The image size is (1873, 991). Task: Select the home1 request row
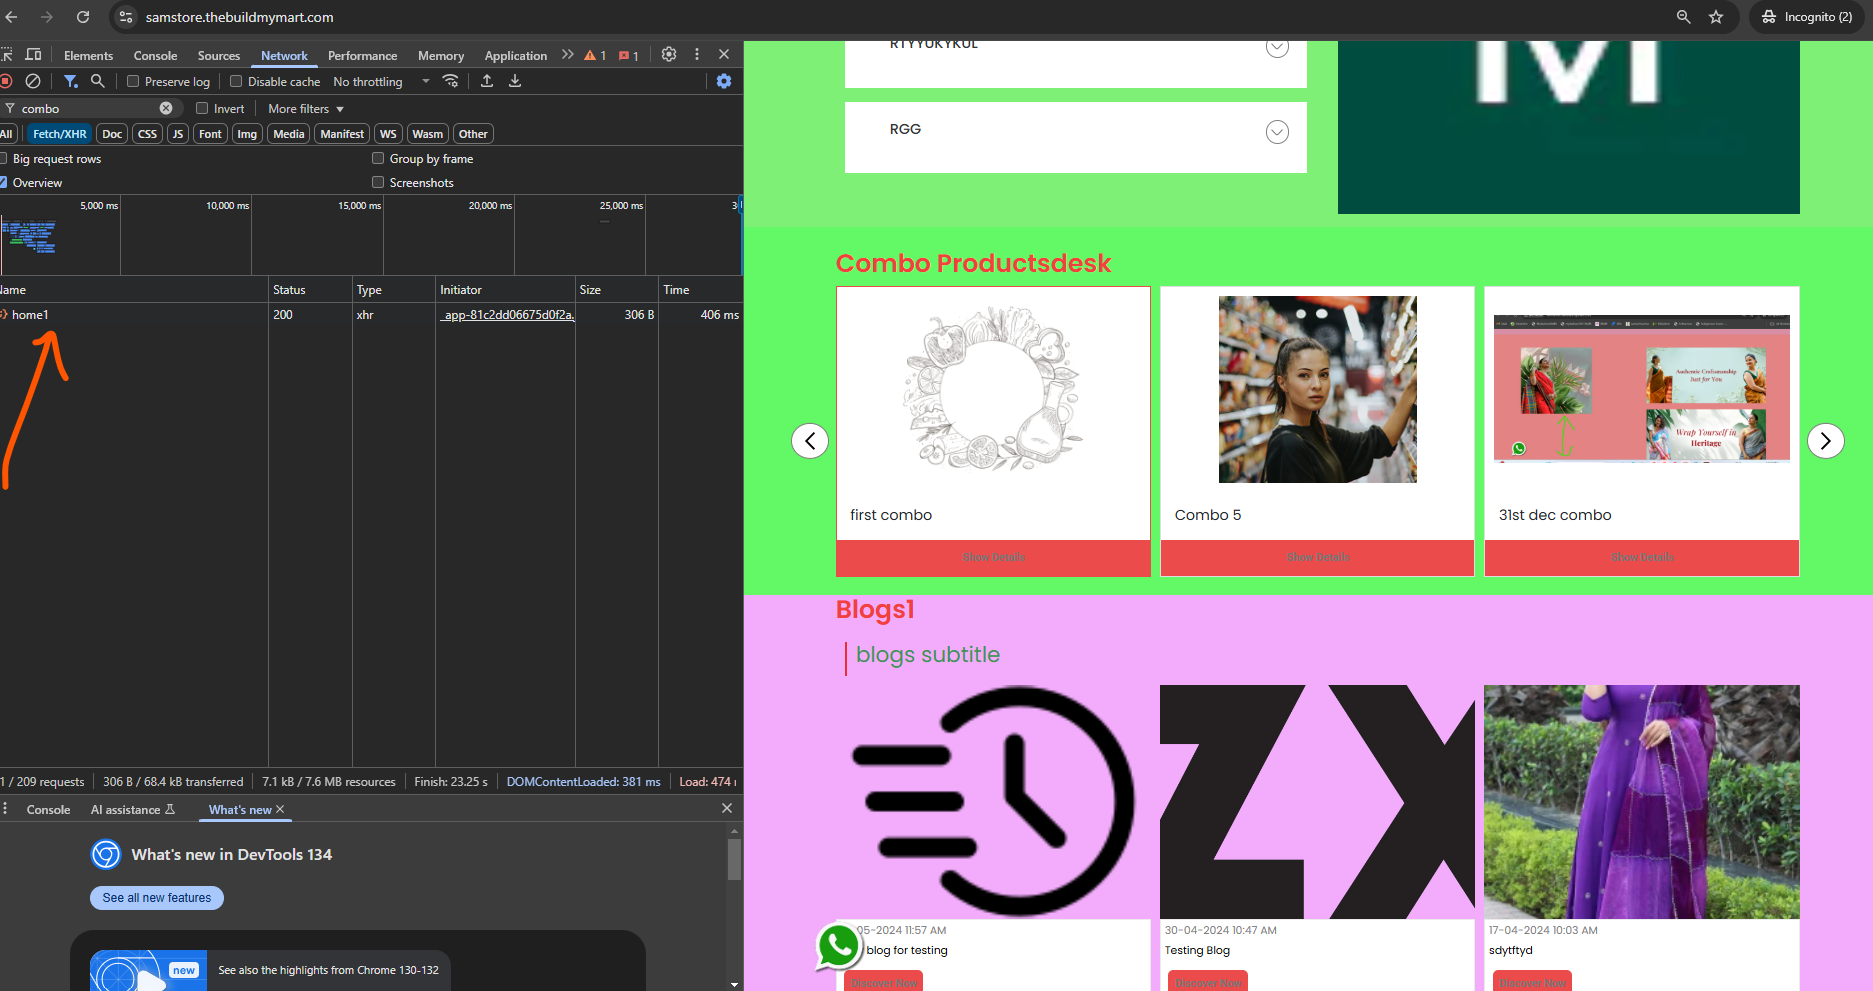point(371,315)
